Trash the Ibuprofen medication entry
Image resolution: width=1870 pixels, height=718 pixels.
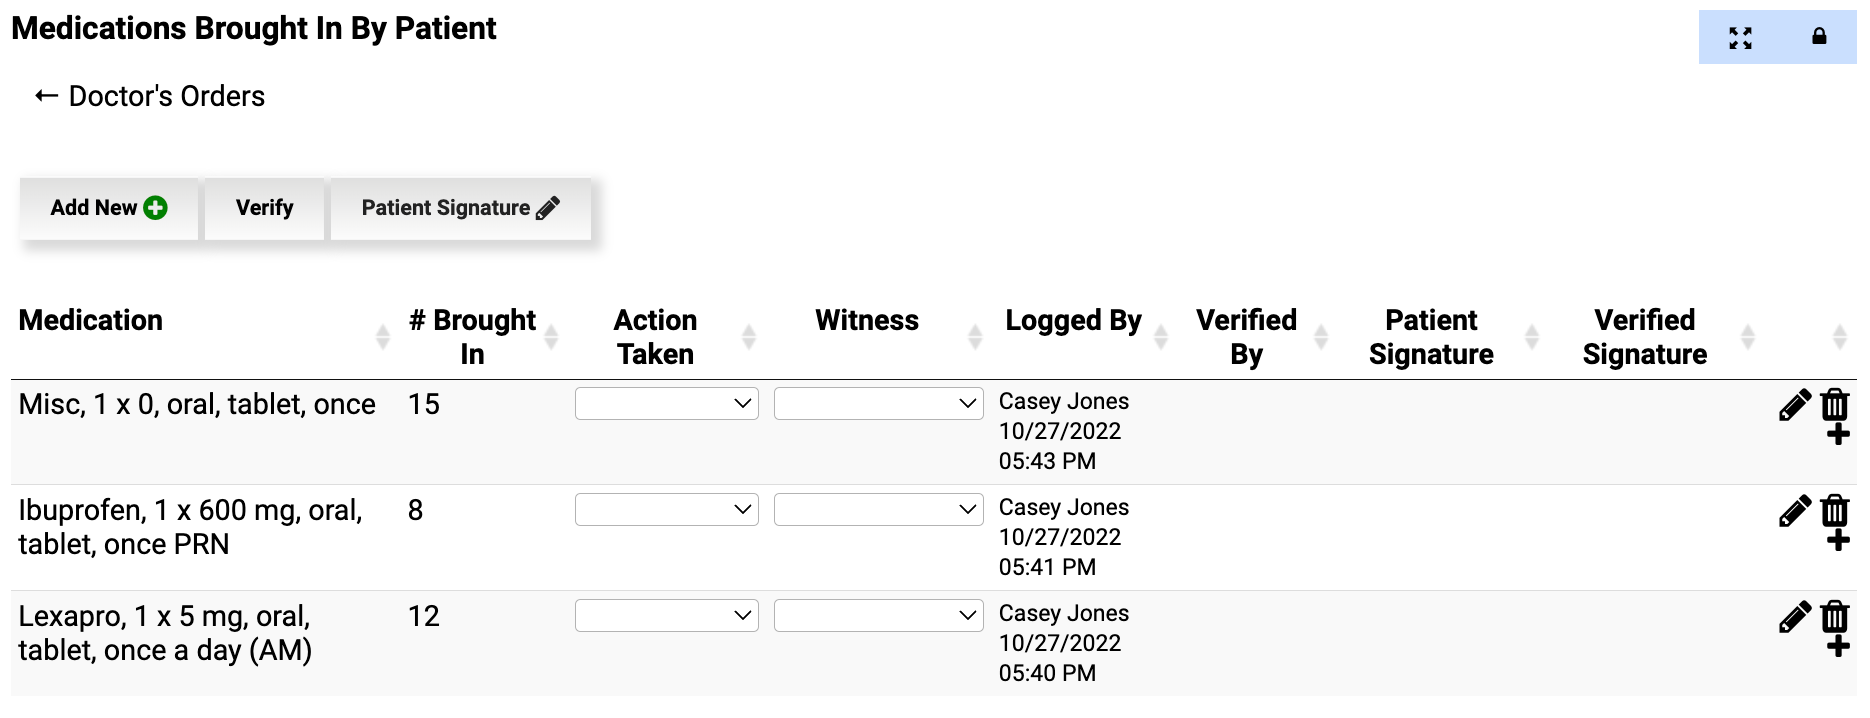(x=1835, y=510)
